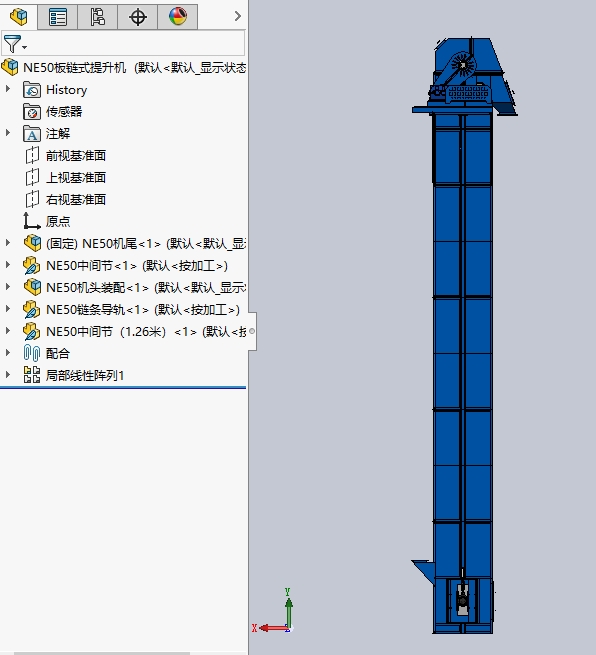Expand the NE50中间节<1> component
This screenshot has width=596, height=655.
(8, 264)
